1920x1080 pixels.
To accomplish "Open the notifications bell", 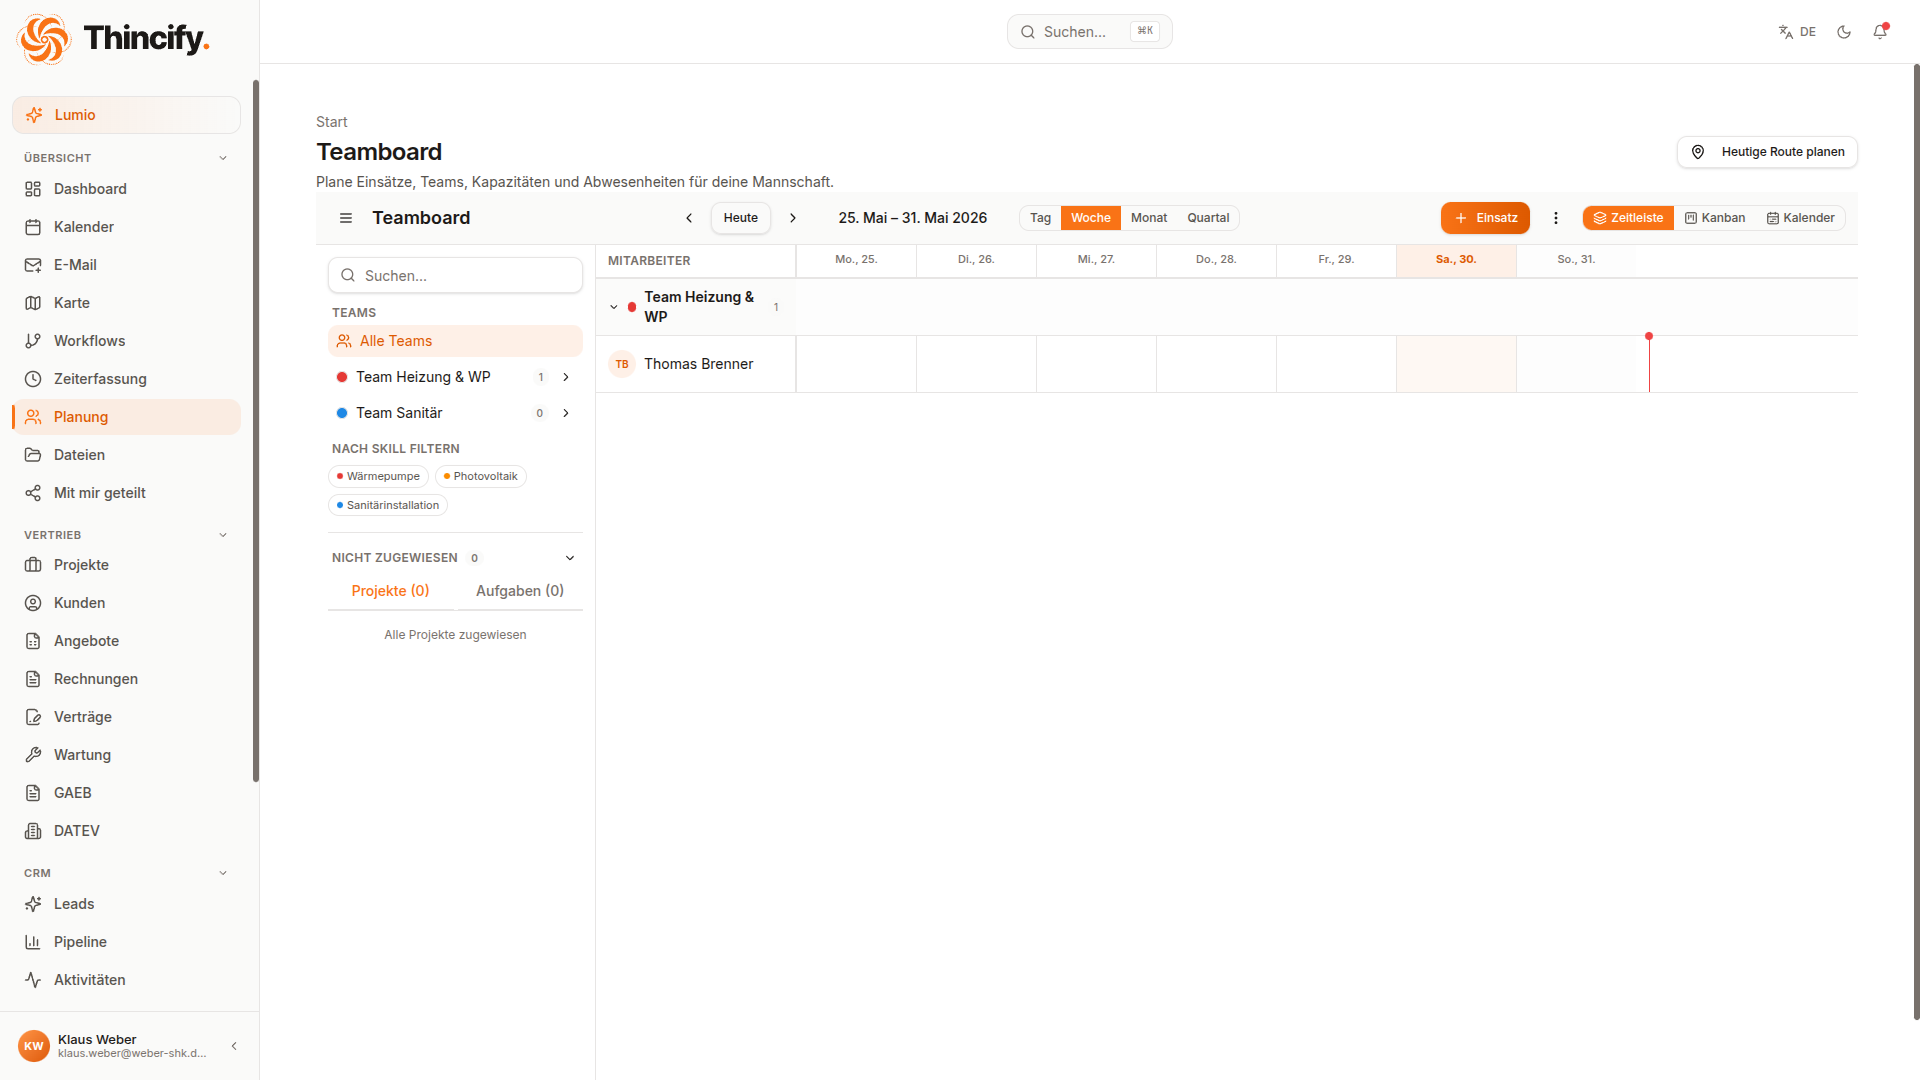I will (1880, 32).
